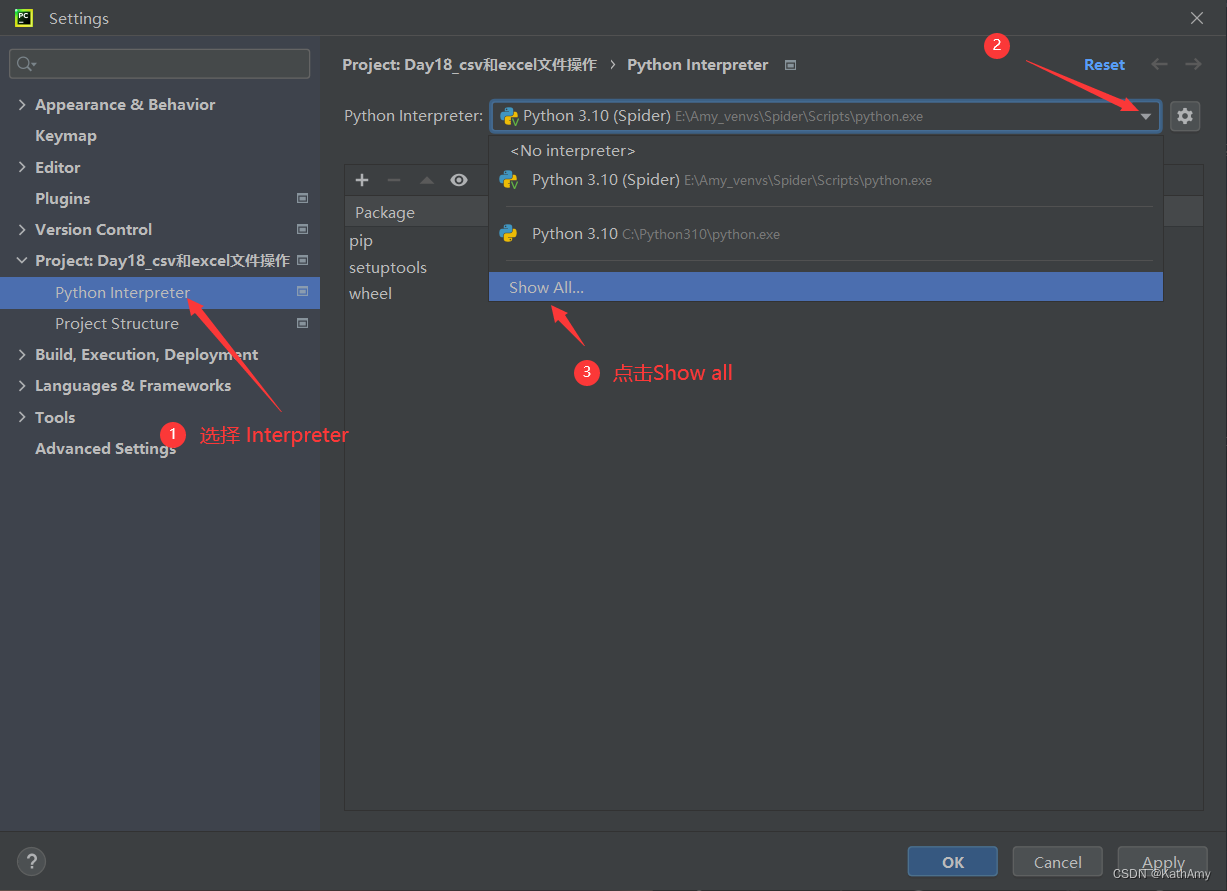1227x891 pixels.
Task: Expand Build, Execution, Deployment section
Action: coord(22,354)
